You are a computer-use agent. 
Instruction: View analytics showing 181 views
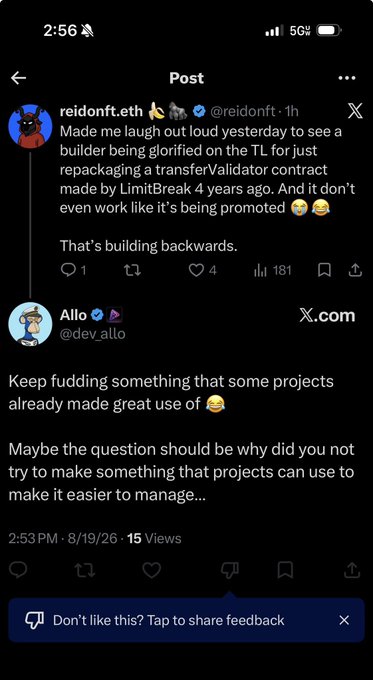[x=272, y=271]
